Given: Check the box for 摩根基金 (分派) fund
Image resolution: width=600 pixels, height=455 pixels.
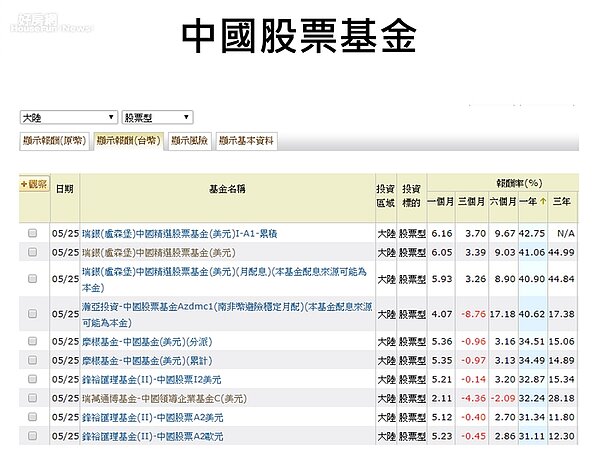Looking at the screenshot, I should tap(33, 341).
